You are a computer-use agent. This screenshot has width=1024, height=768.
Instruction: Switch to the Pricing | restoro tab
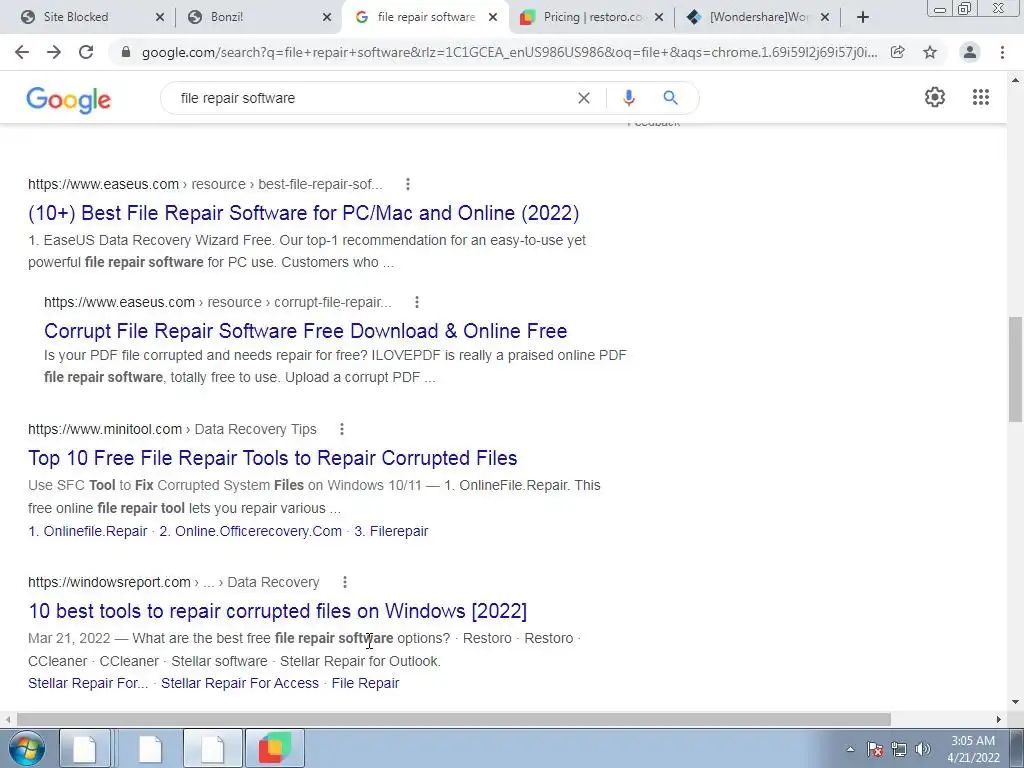(x=591, y=17)
